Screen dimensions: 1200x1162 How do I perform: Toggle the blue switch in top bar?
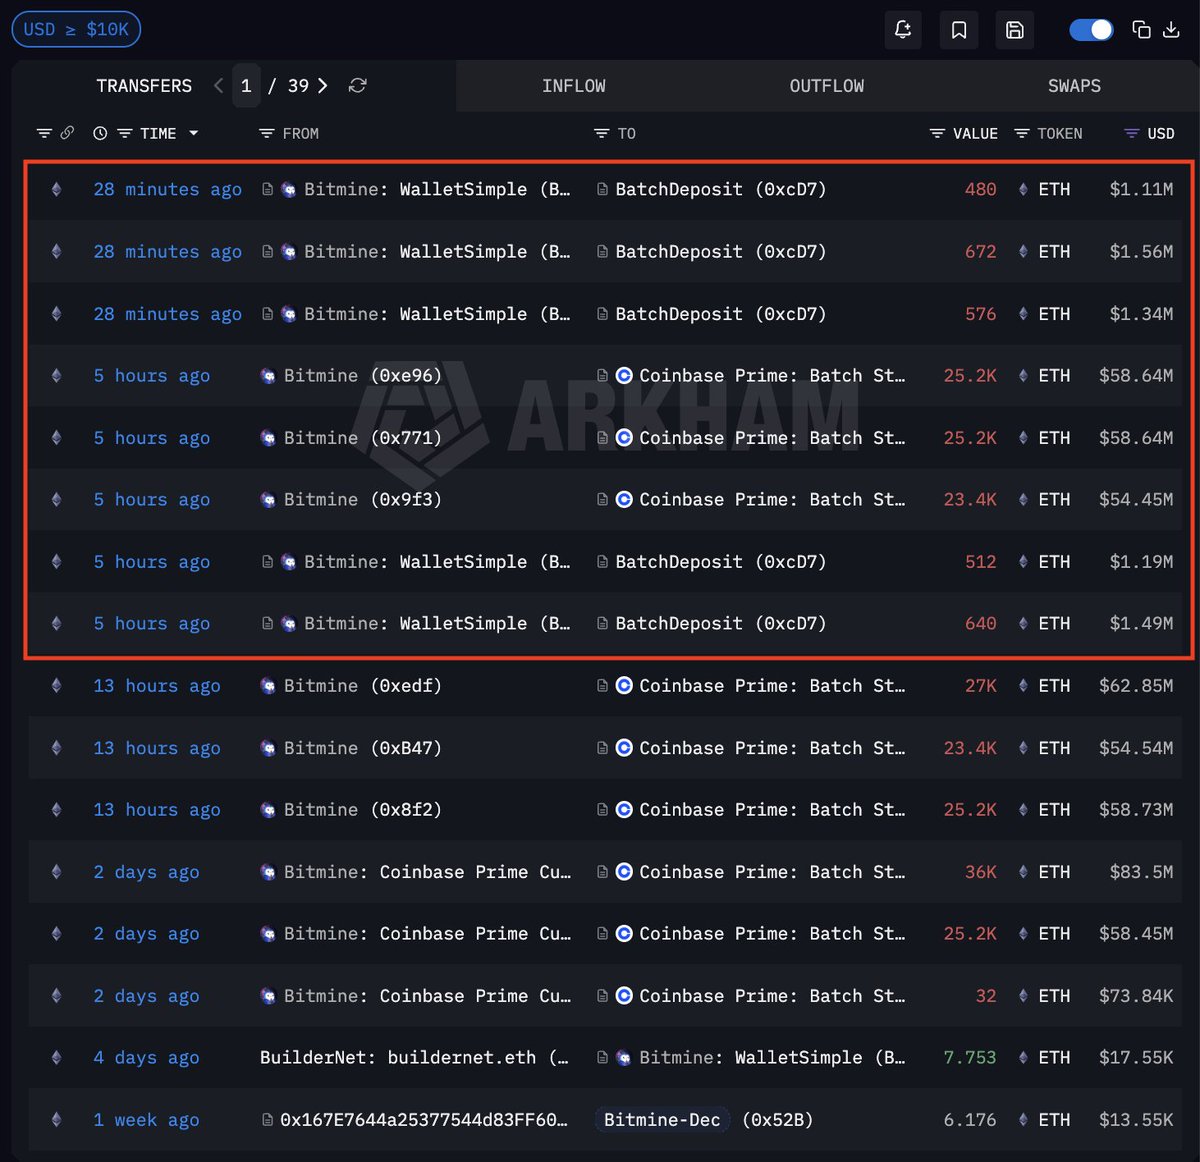[x=1091, y=30]
